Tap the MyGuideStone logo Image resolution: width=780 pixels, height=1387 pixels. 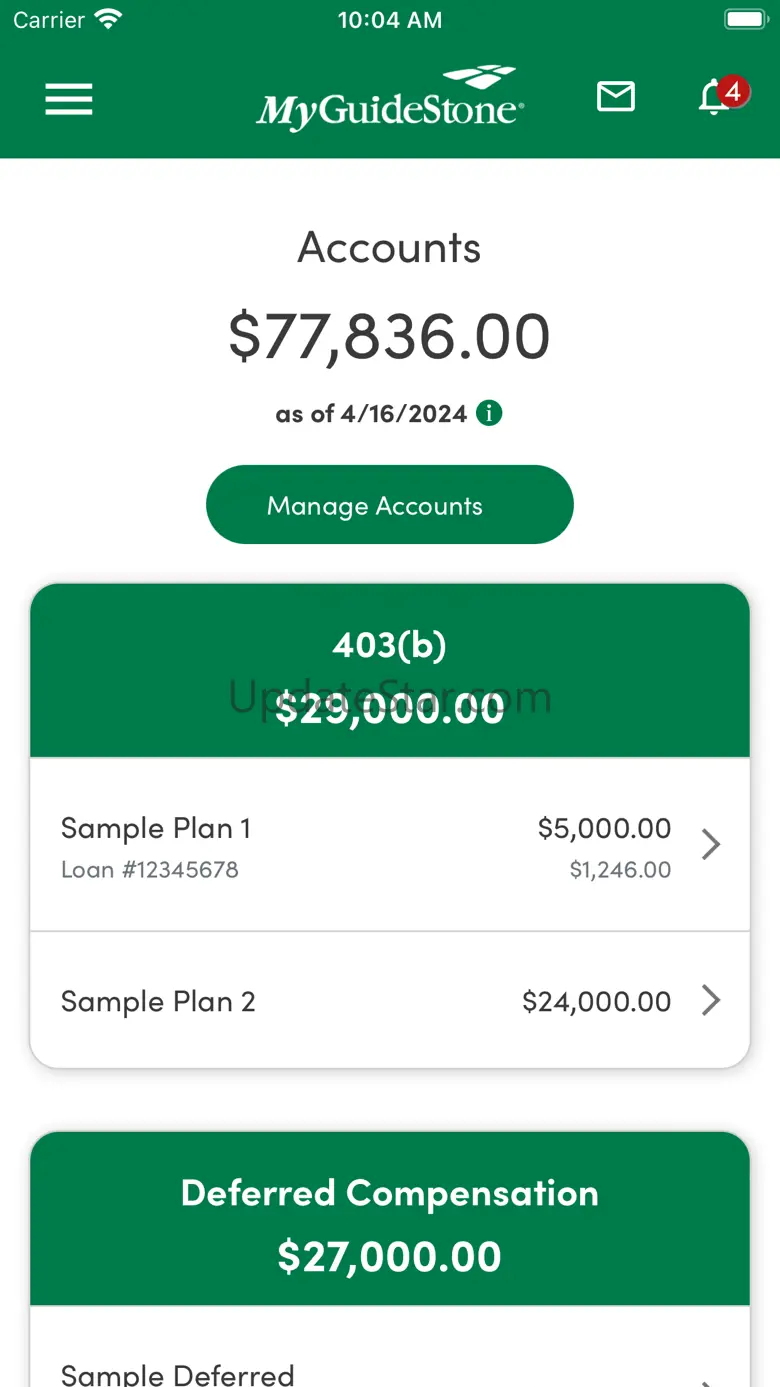click(390, 99)
